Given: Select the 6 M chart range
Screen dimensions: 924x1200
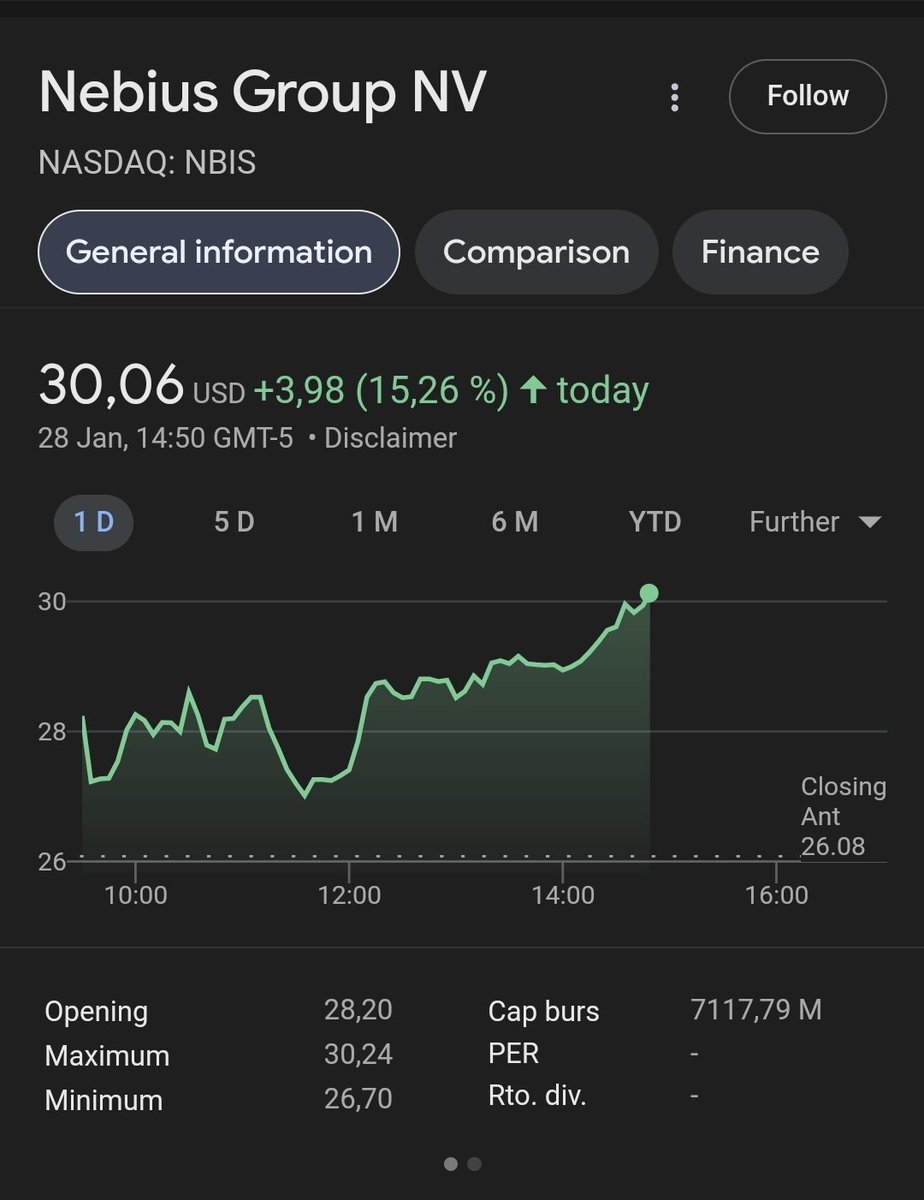Looking at the screenshot, I should coord(515,522).
